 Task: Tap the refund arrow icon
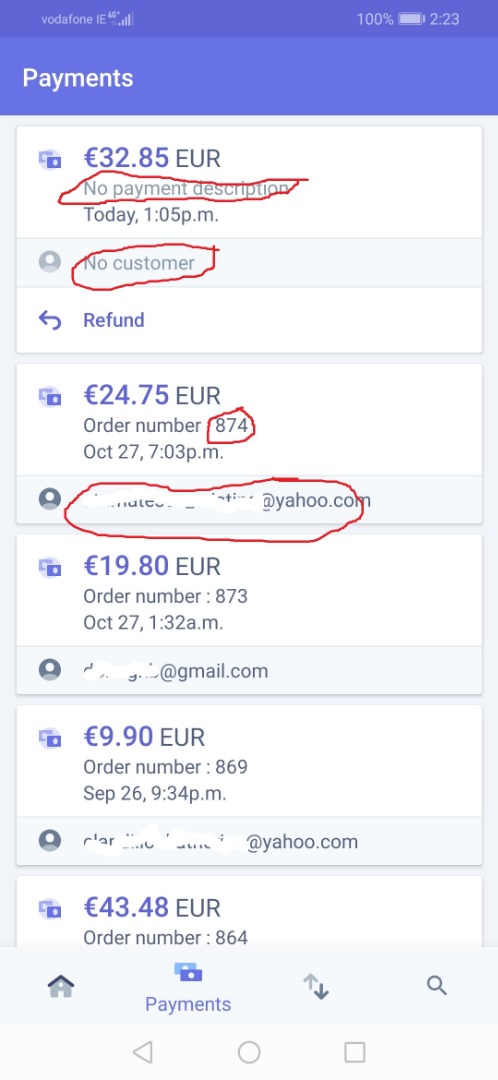point(50,320)
